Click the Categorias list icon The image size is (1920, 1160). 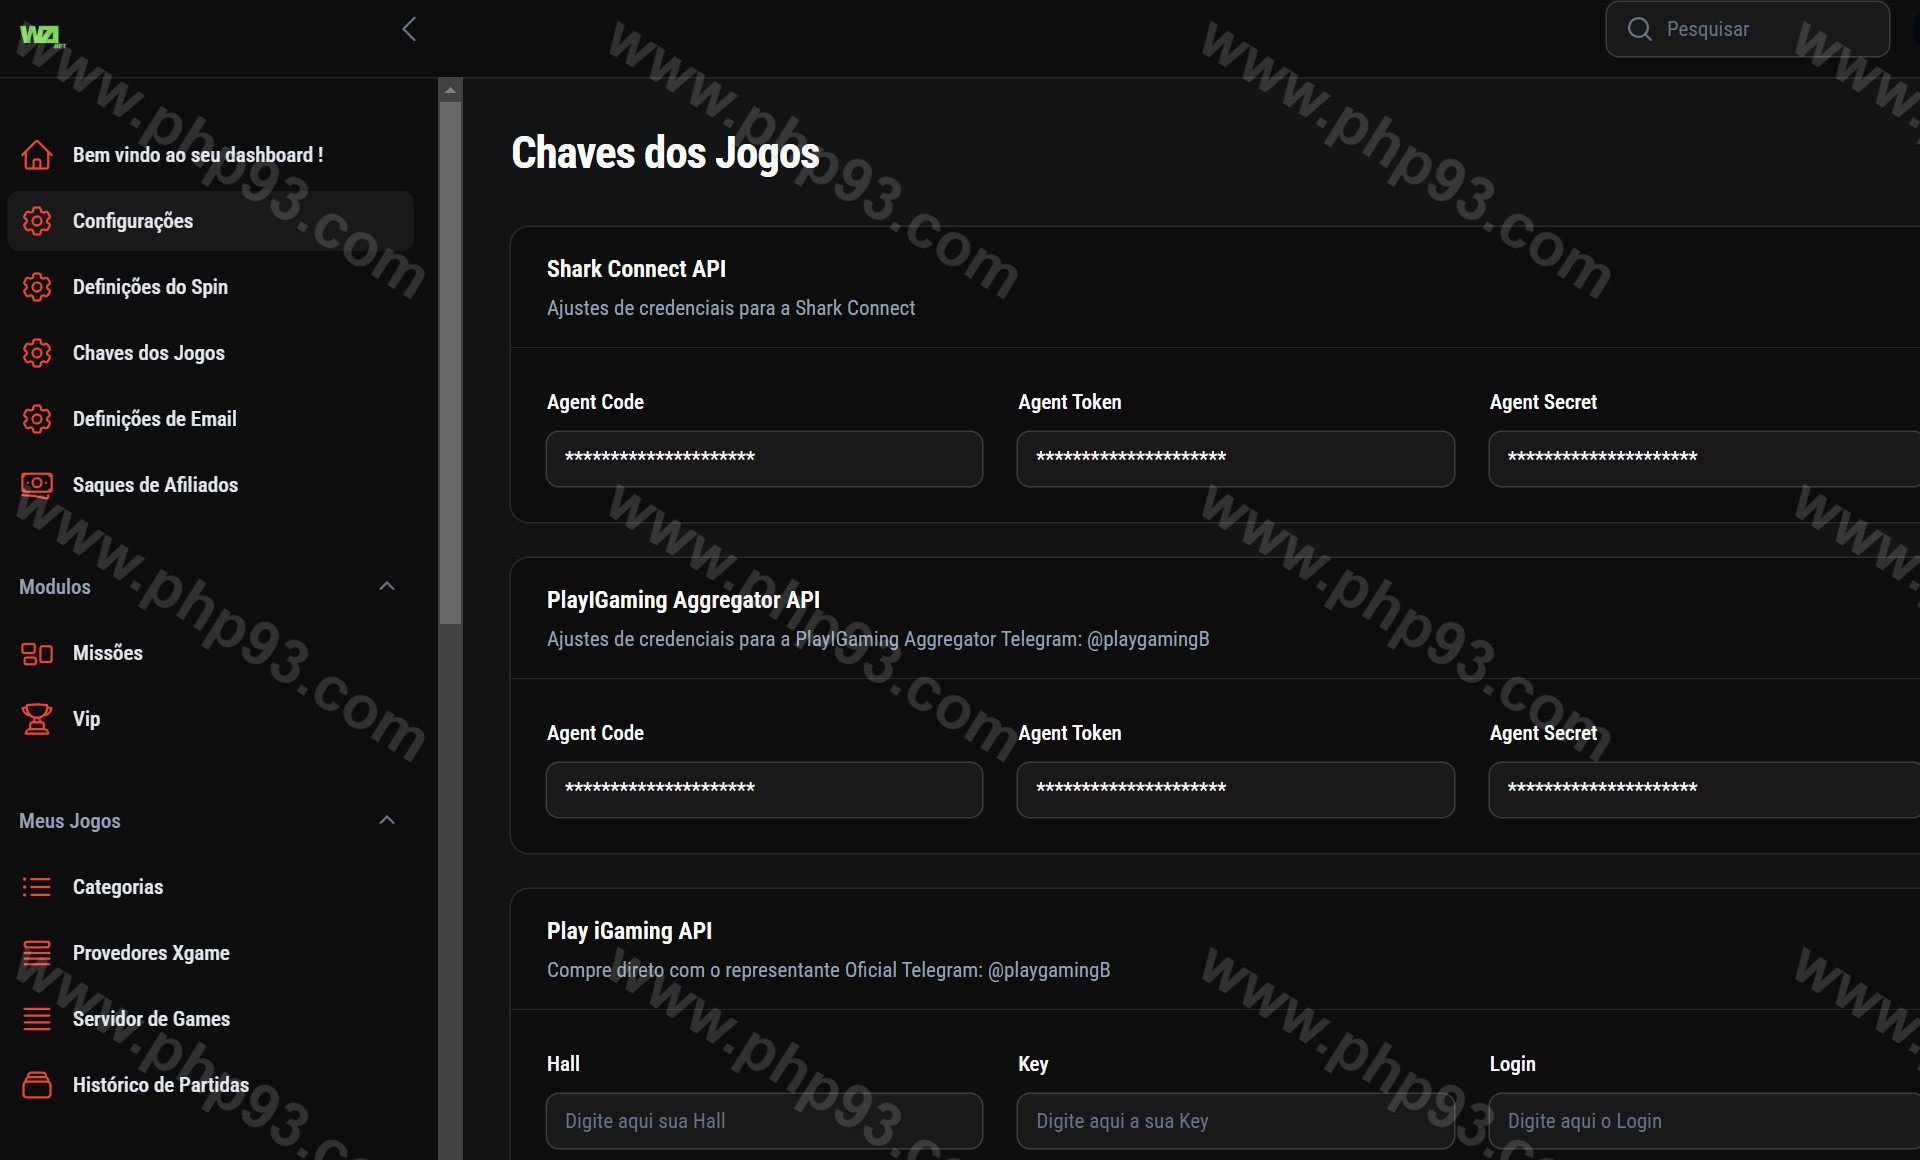[37, 887]
